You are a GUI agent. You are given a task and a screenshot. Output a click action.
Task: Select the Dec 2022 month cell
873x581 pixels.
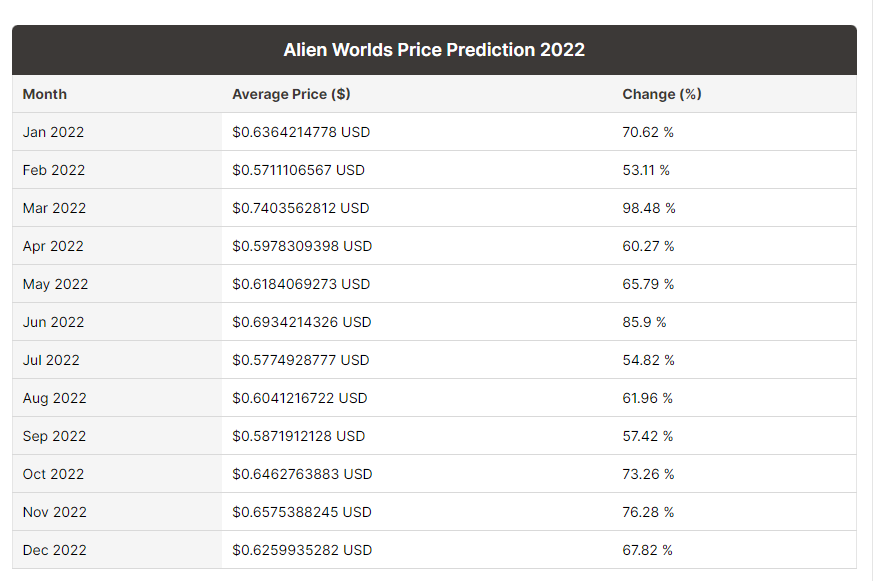point(55,550)
